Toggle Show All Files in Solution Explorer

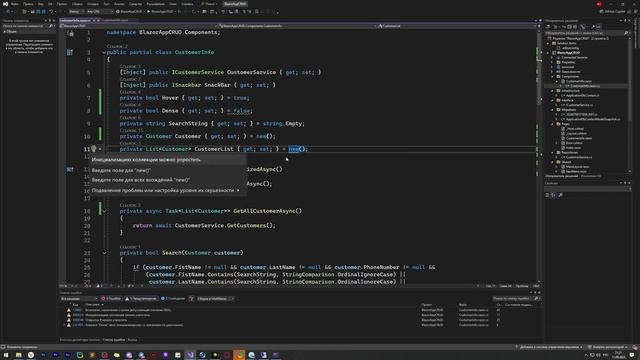pos(575,27)
